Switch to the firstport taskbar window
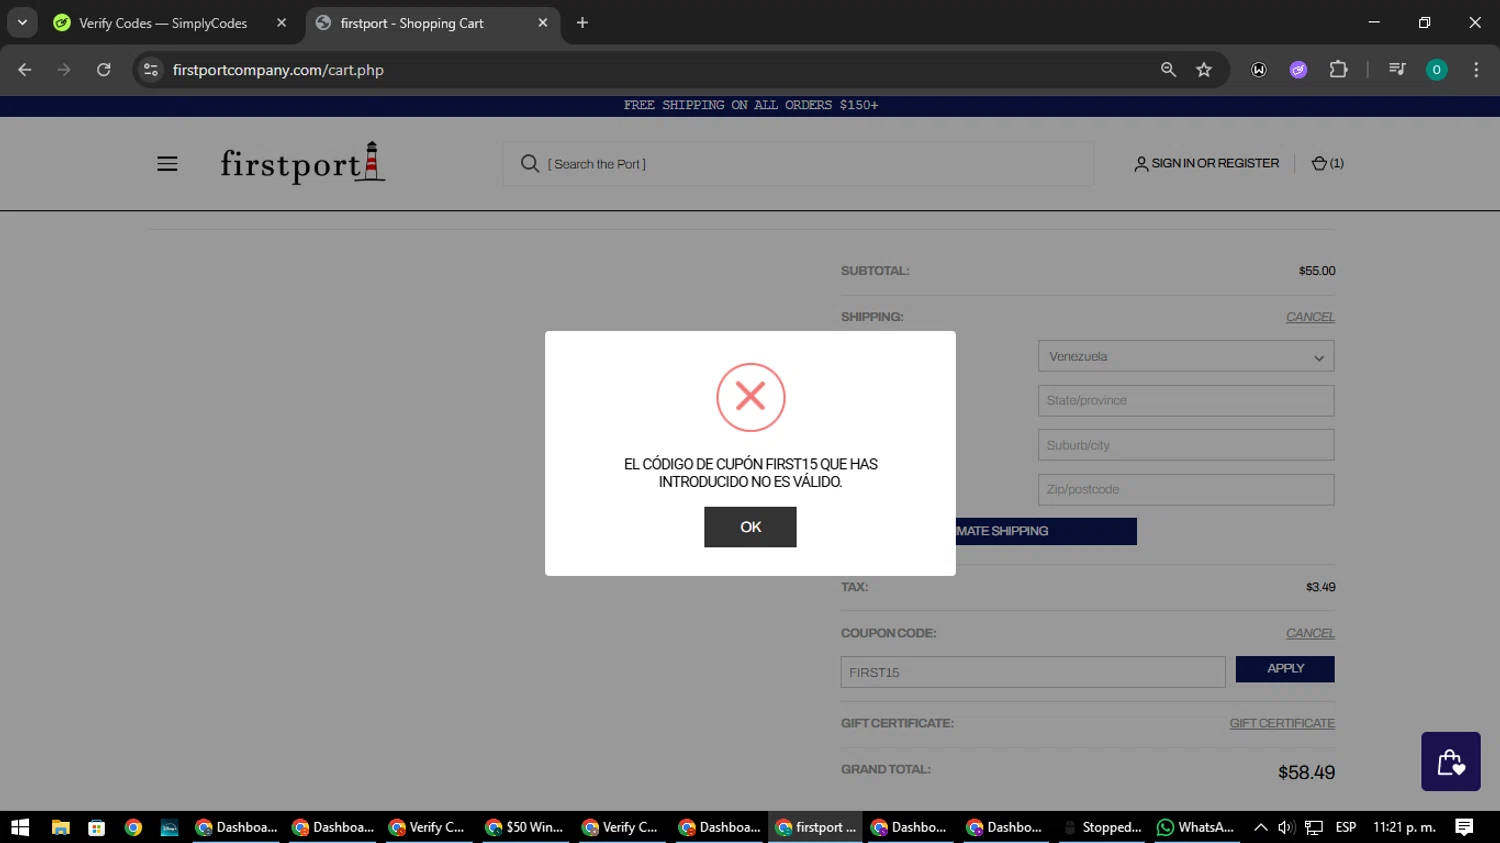The image size is (1500, 843). pos(816,827)
